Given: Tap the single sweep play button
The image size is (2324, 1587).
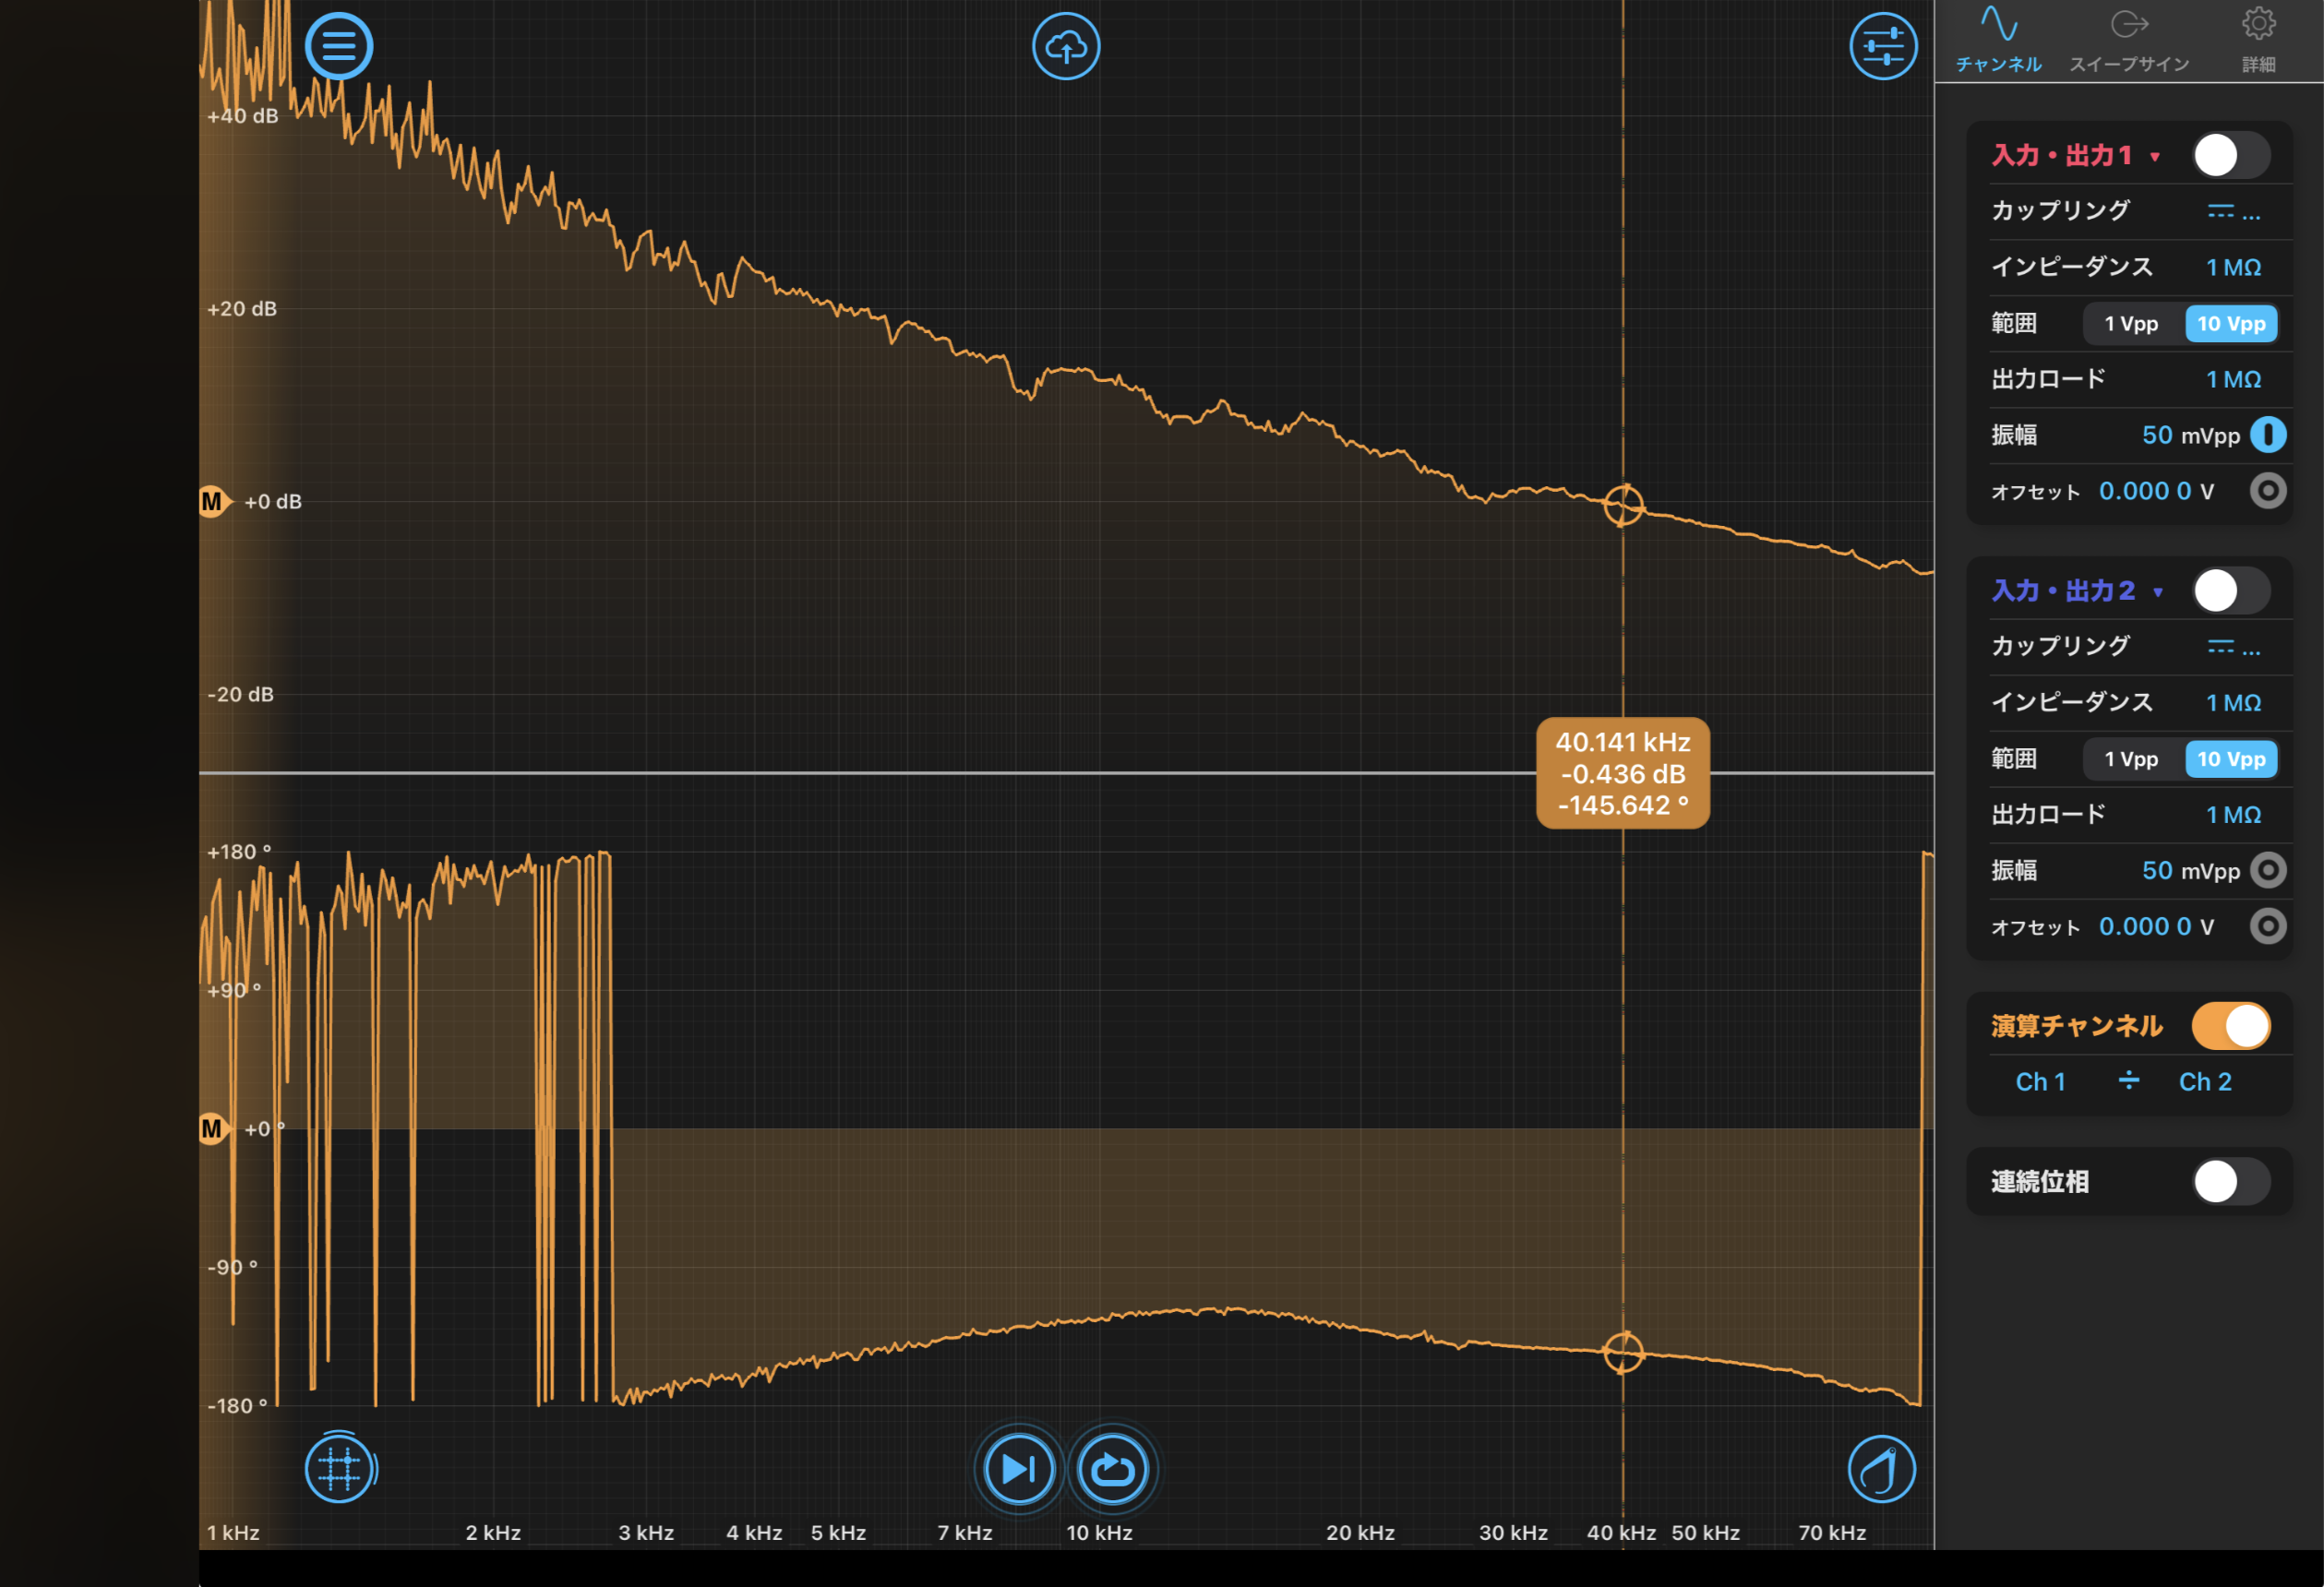Looking at the screenshot, I should [x=1018, y=1469].
